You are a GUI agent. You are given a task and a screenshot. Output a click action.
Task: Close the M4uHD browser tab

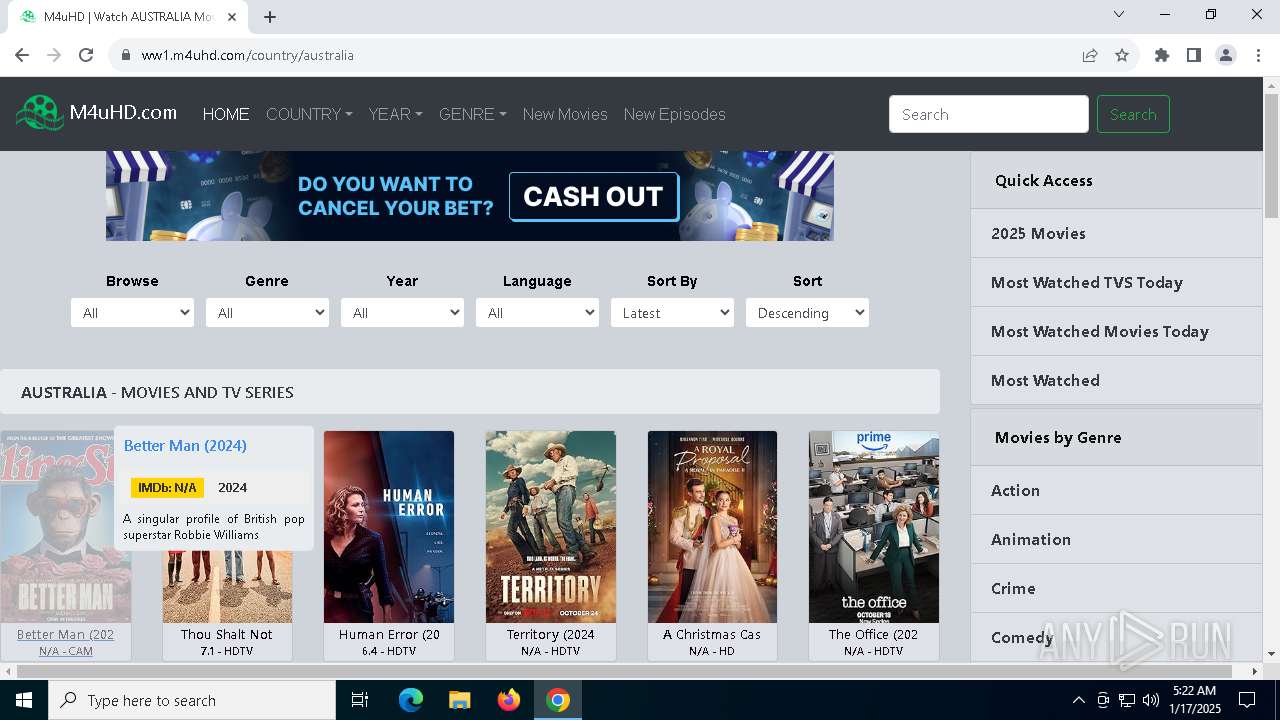pyautogui.click(x=232, y=17)
